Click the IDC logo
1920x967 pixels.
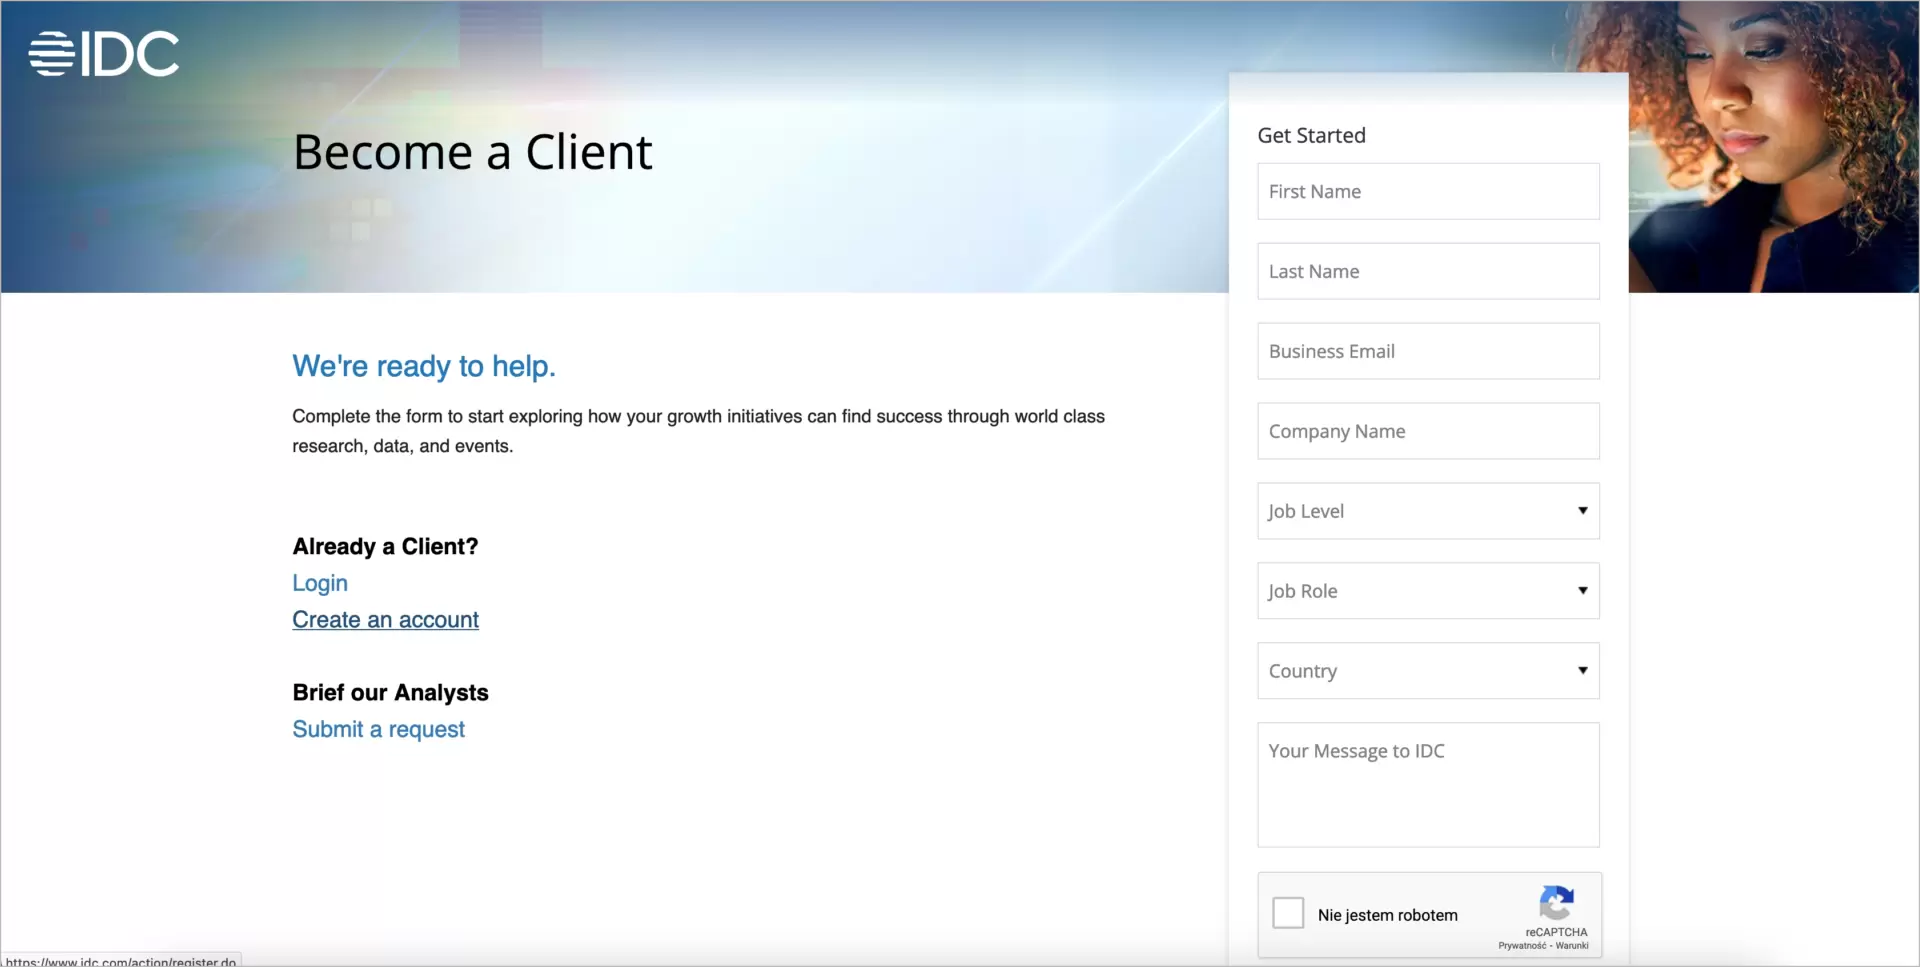point(103,53)
